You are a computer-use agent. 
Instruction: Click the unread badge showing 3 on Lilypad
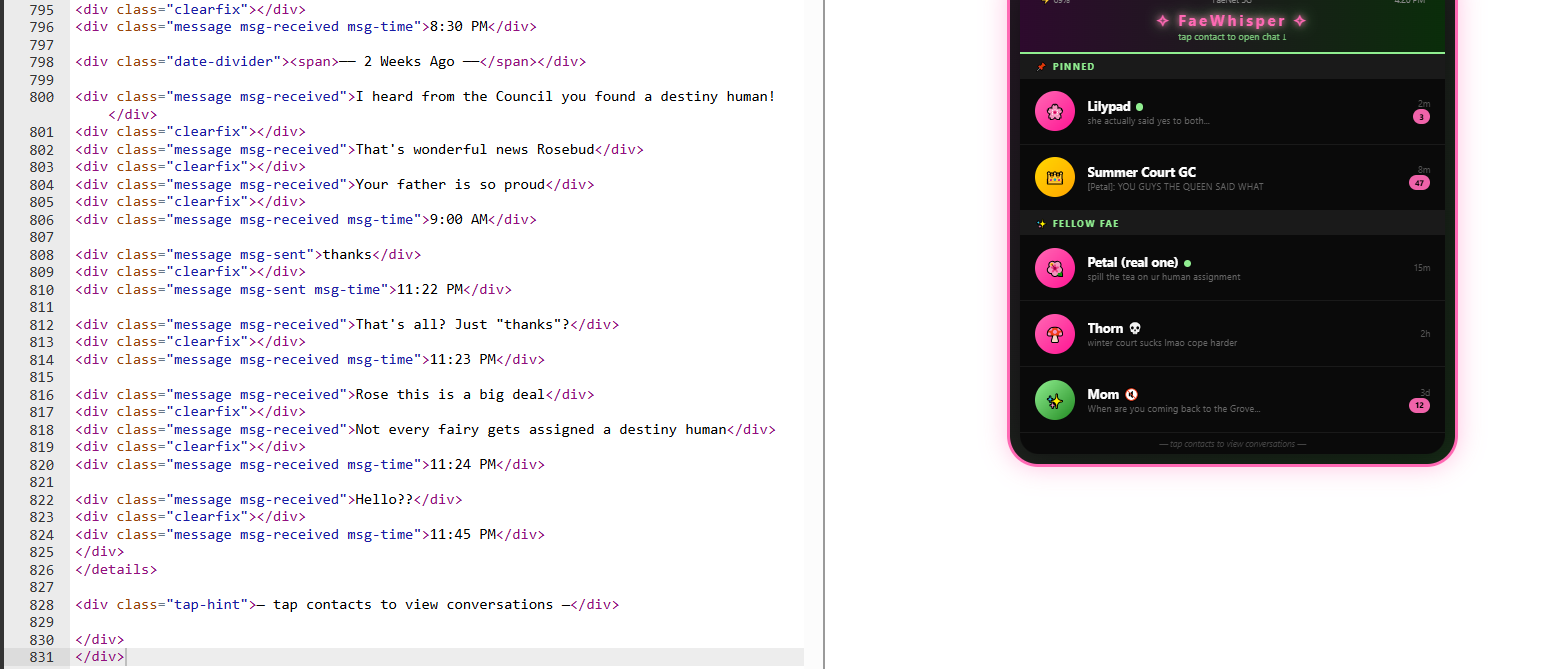coord(1421,117)
